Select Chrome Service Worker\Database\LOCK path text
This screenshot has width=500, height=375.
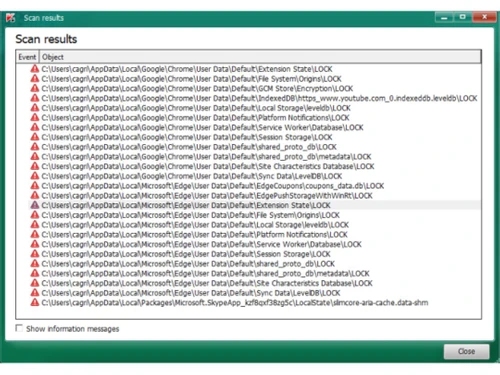point(202,127)
